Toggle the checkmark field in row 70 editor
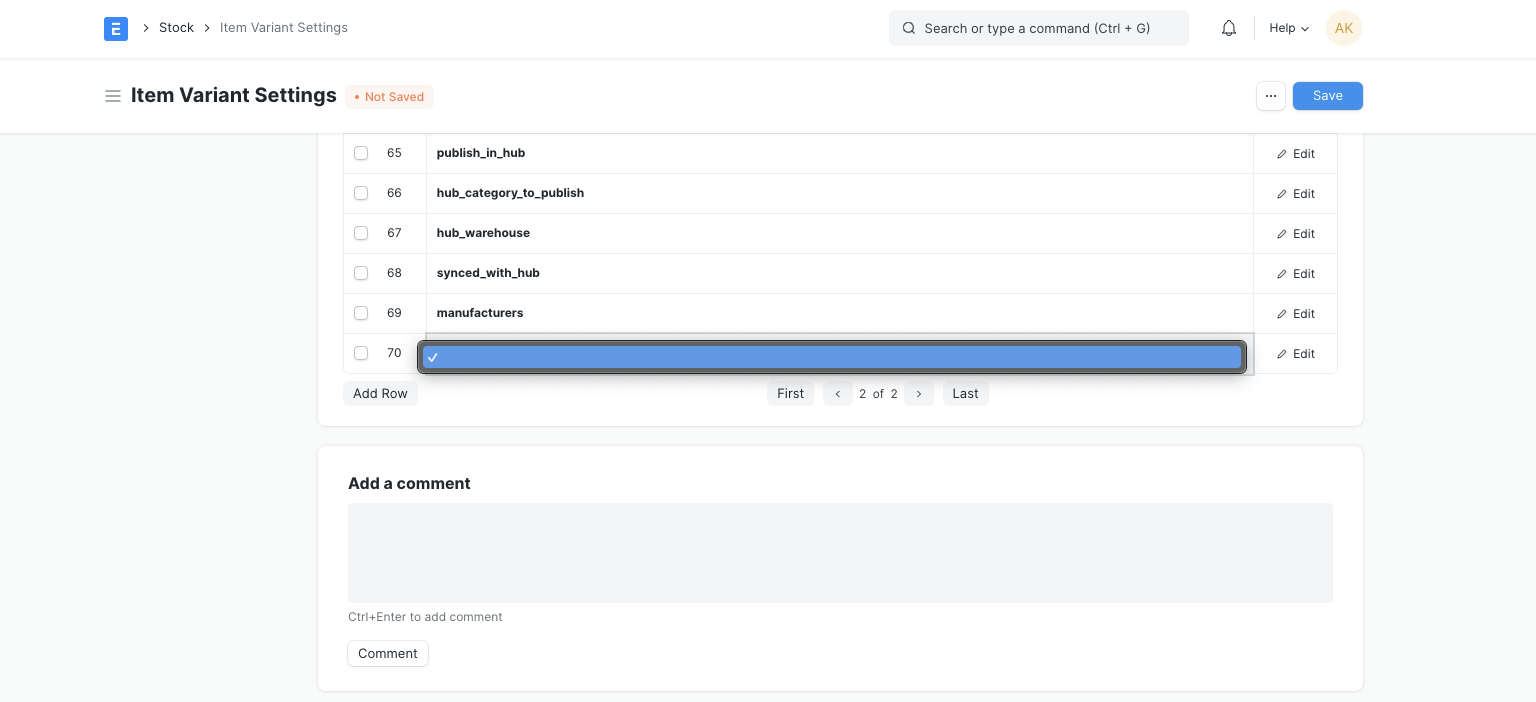 click(433, 357)
